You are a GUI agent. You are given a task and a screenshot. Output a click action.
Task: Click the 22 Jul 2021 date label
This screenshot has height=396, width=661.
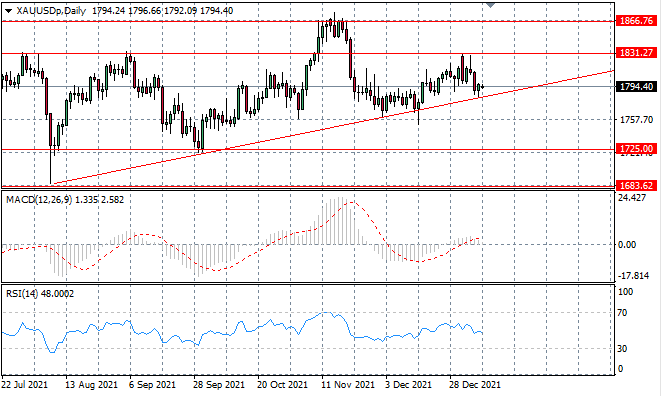coord(24,385)
